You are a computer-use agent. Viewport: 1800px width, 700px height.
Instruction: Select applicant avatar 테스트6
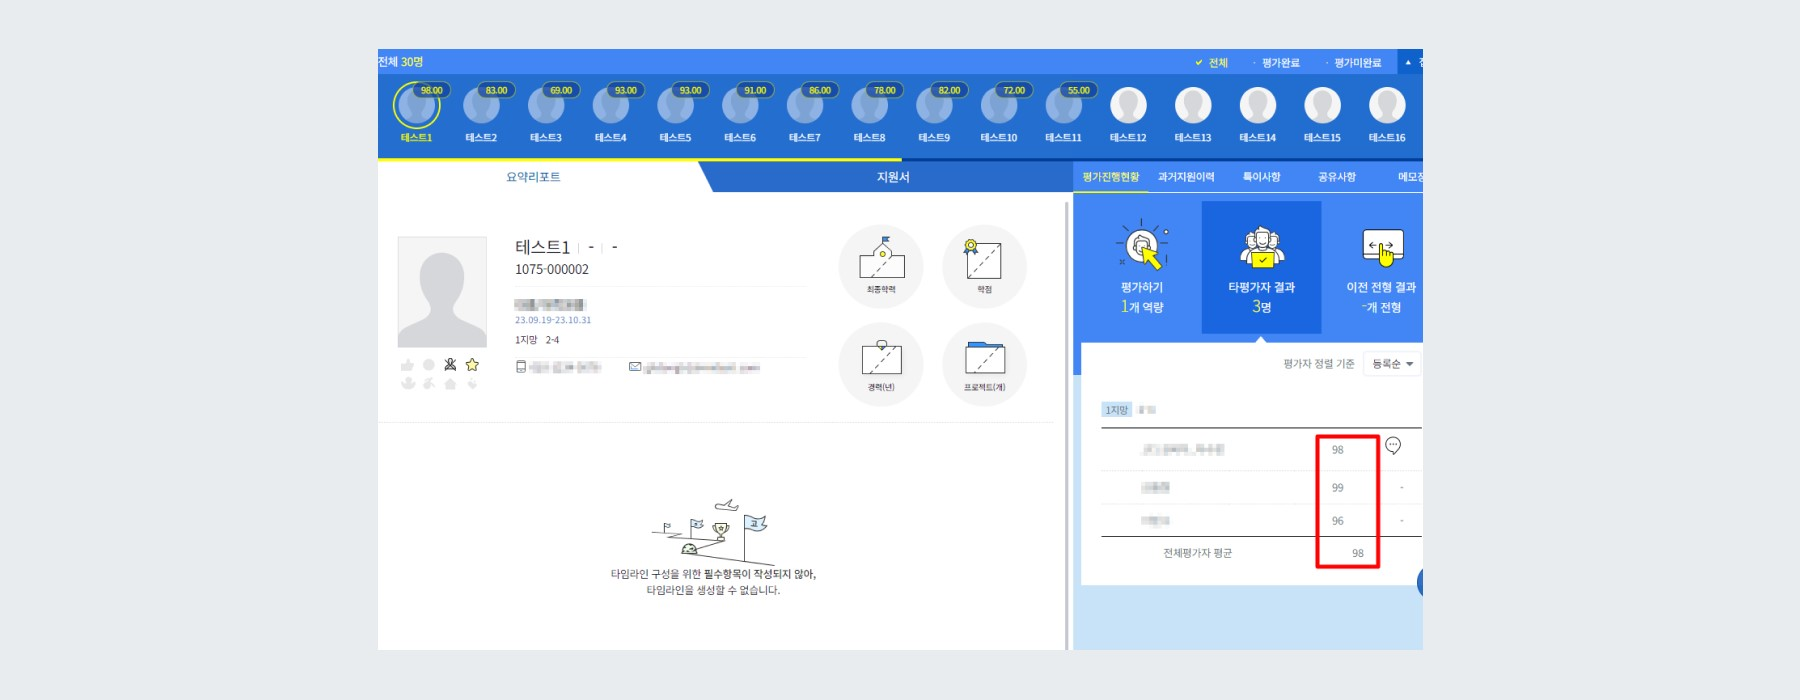740,106
